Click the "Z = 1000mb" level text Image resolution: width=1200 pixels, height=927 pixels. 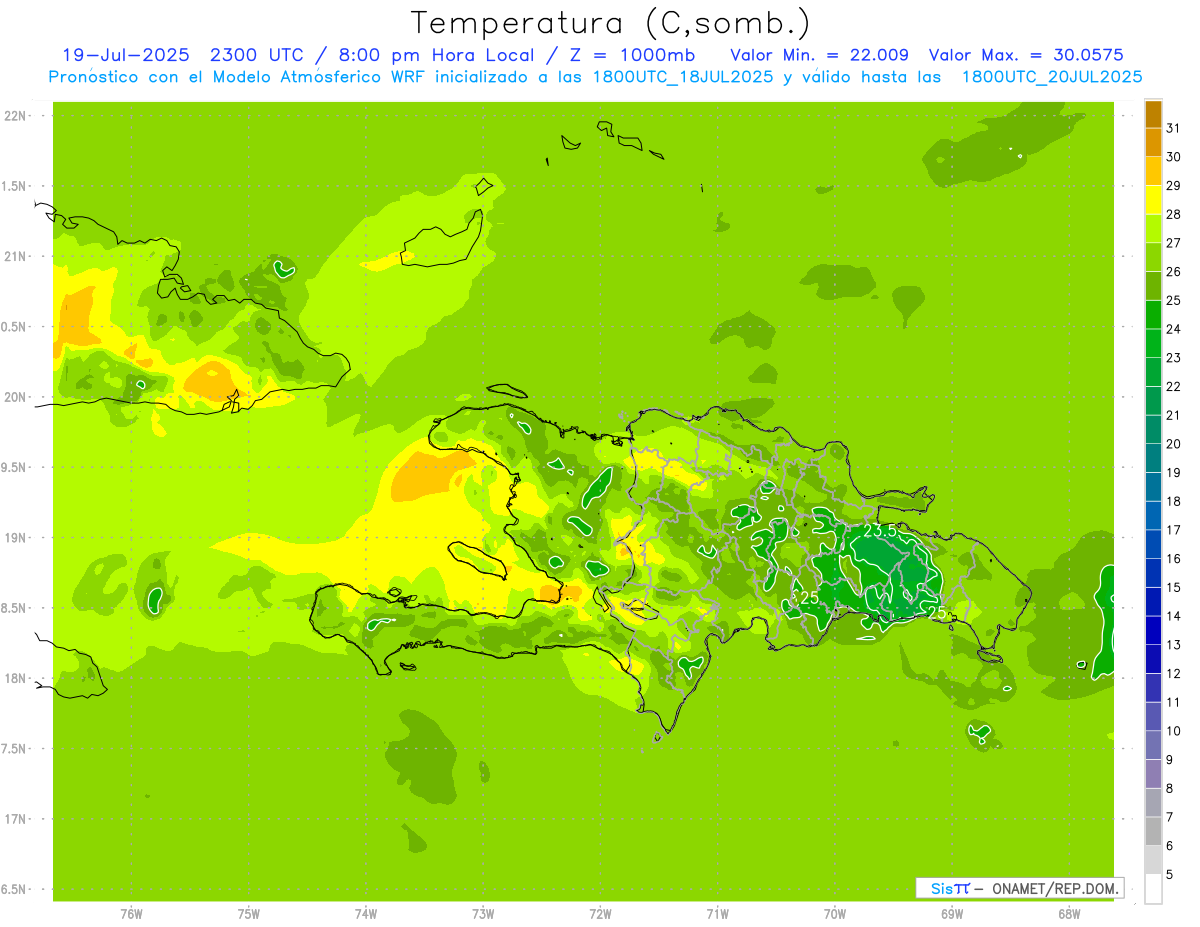click(630, 55)
